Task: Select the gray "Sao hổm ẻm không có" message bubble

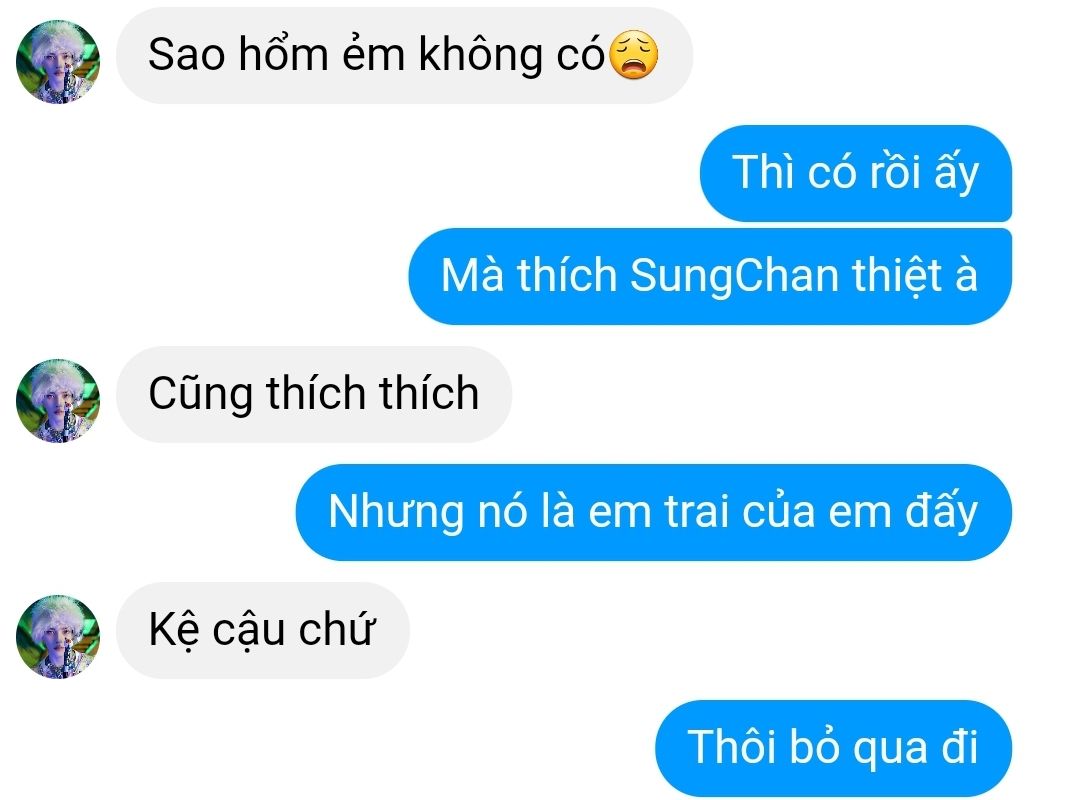Action: tap(404, 56)
